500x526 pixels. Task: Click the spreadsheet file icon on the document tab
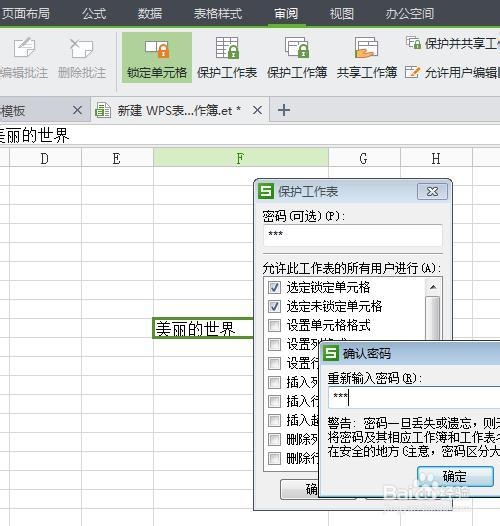103,110
